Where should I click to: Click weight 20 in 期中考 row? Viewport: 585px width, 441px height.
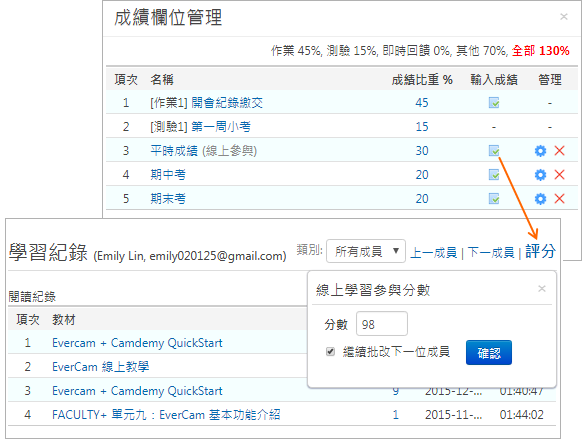[422, 175]
